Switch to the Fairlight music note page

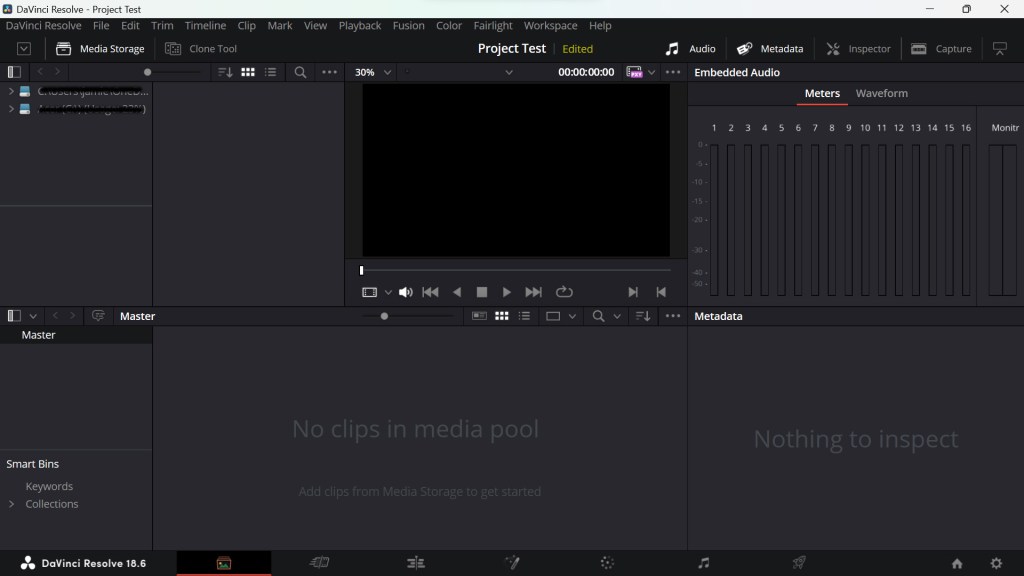[x=703, y=563]
